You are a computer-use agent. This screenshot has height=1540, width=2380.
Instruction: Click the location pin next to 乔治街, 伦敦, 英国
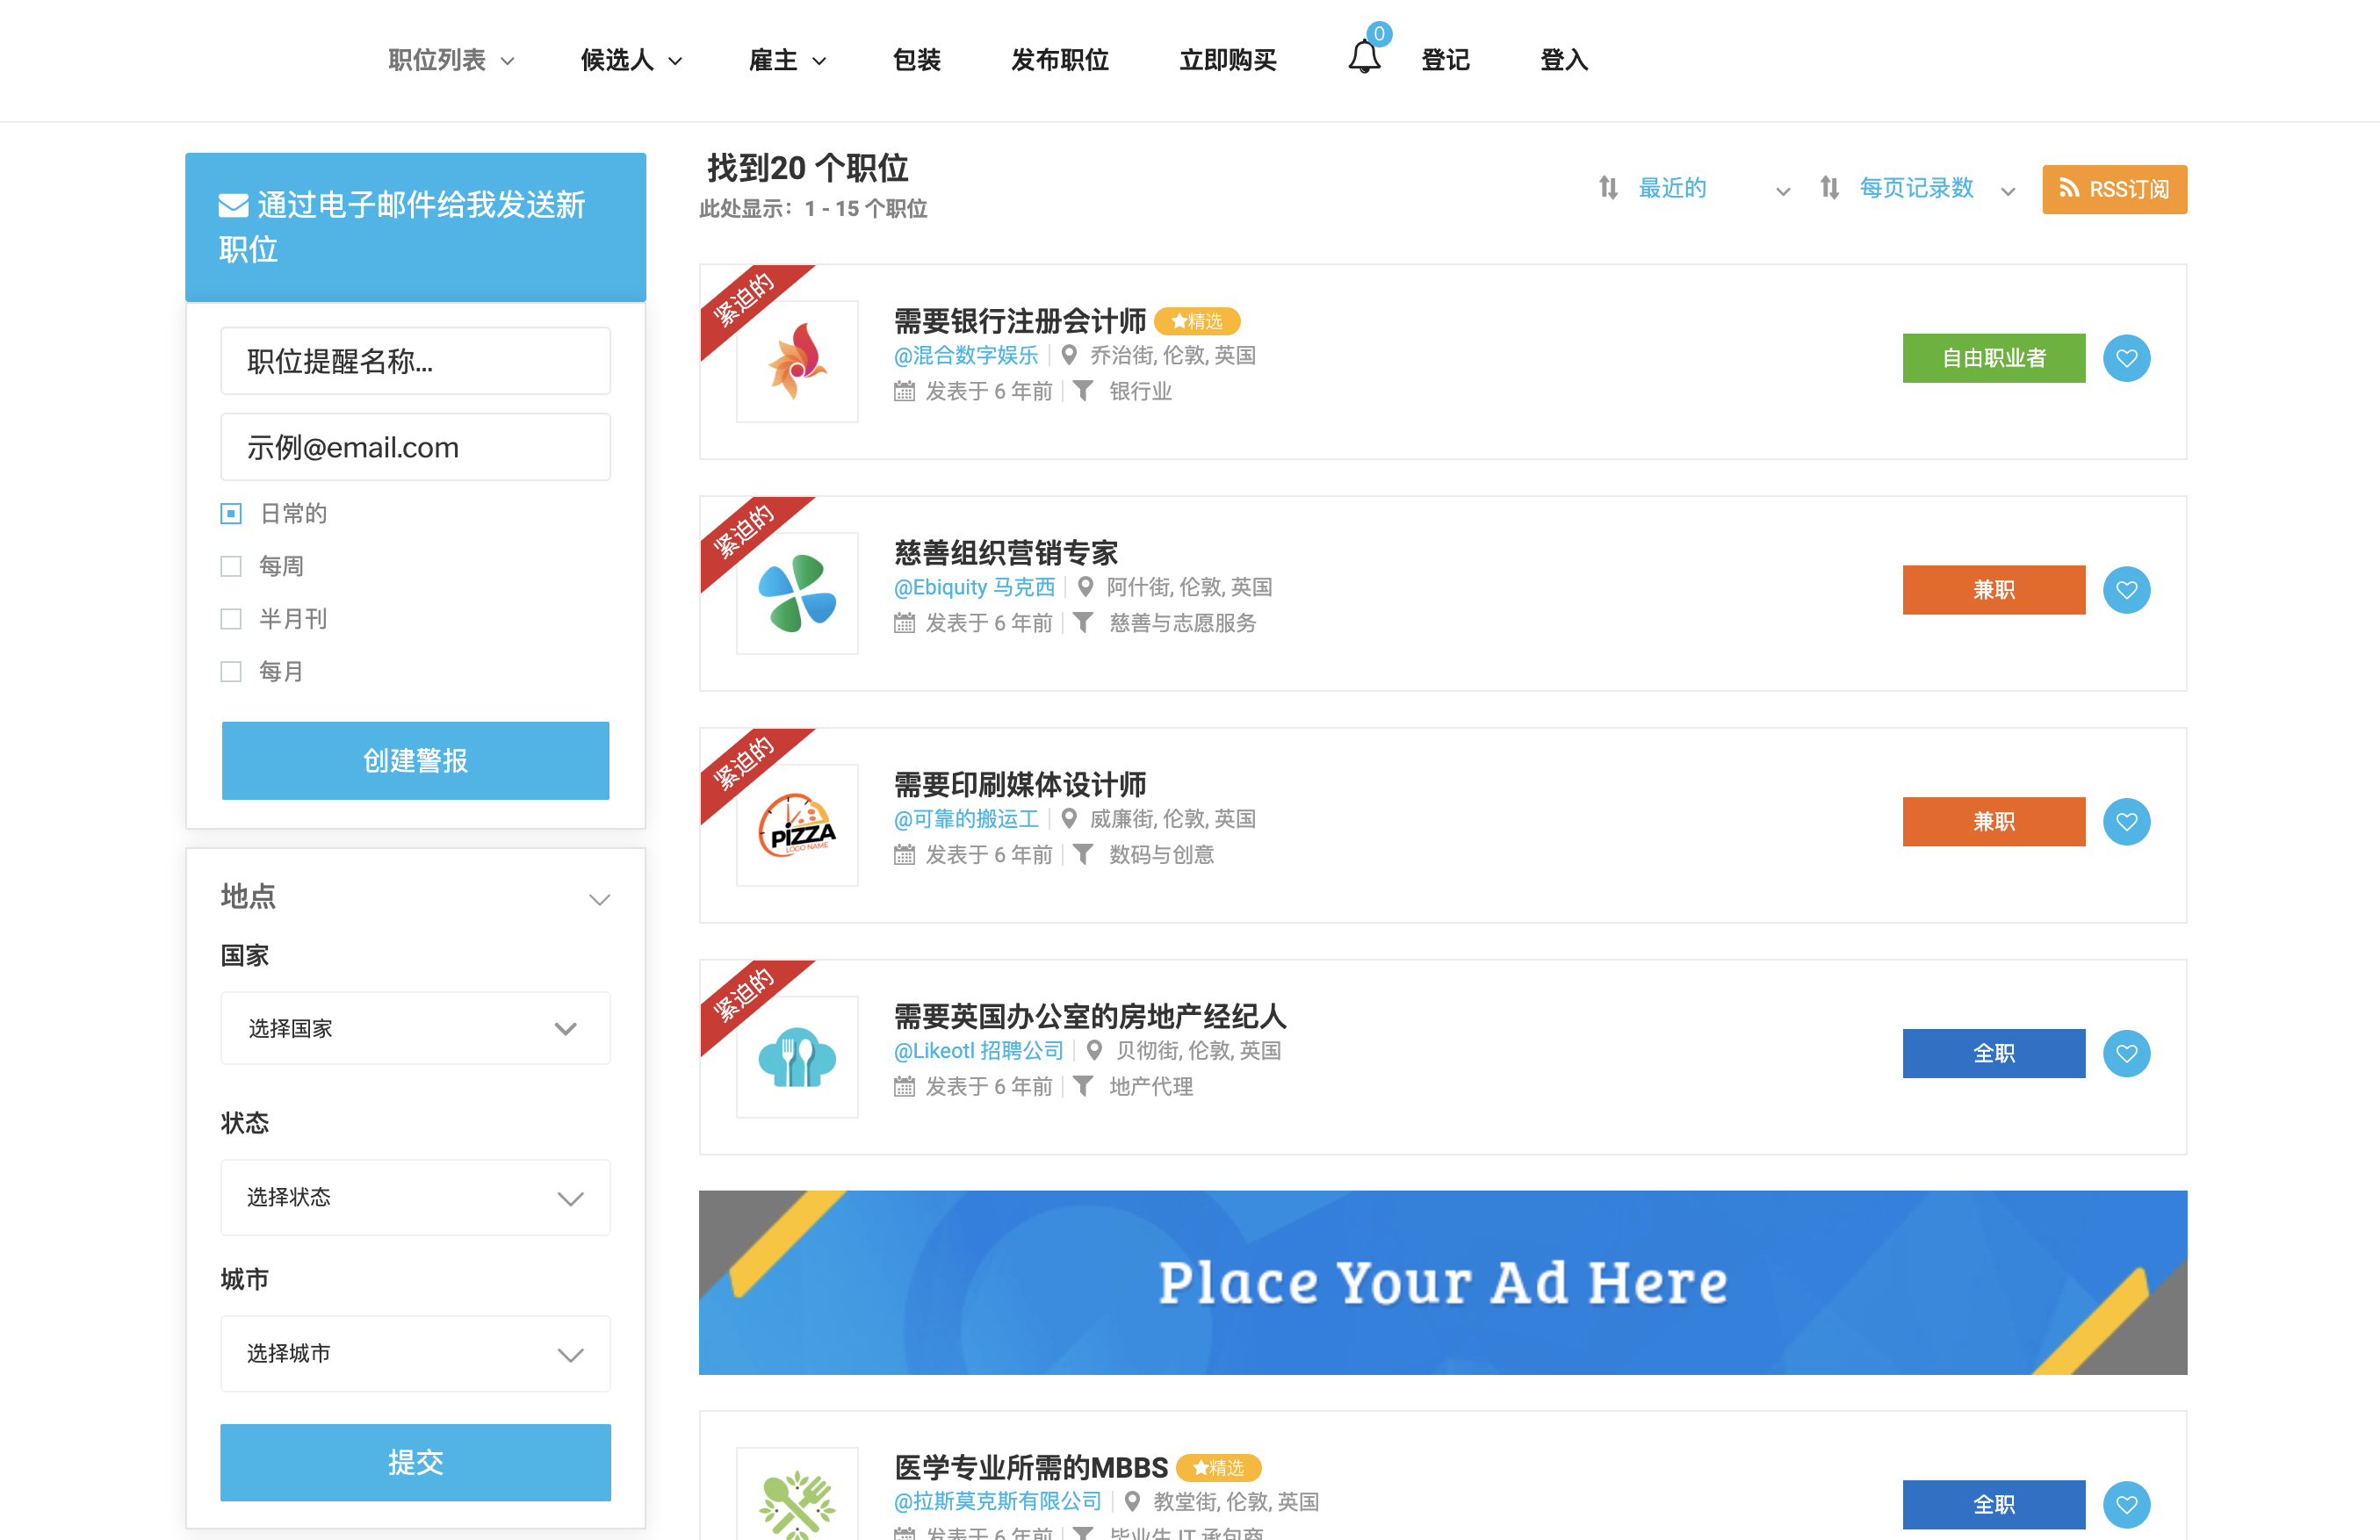[x=1068, y=355]
